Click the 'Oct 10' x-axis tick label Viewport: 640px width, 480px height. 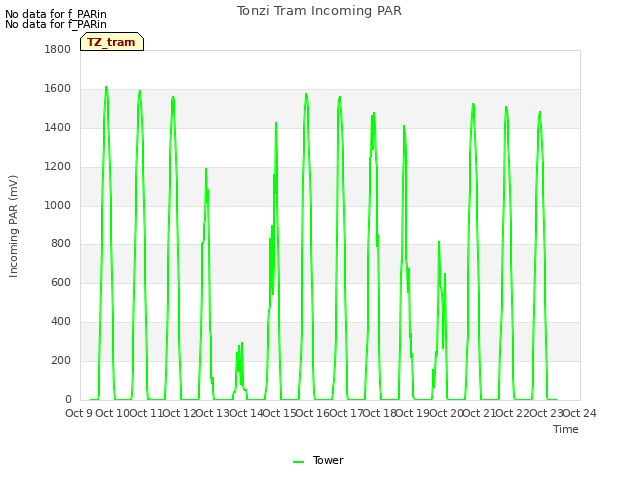pos(112,413)
